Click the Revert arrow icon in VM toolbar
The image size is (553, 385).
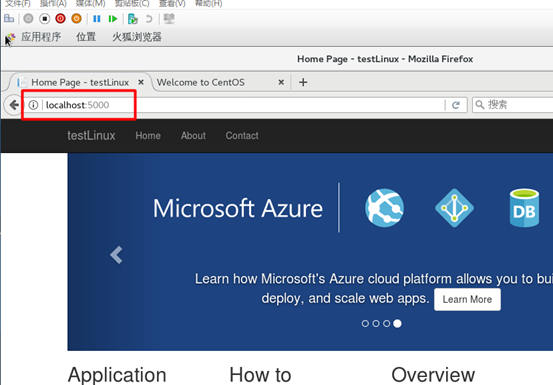pos(149,18)
